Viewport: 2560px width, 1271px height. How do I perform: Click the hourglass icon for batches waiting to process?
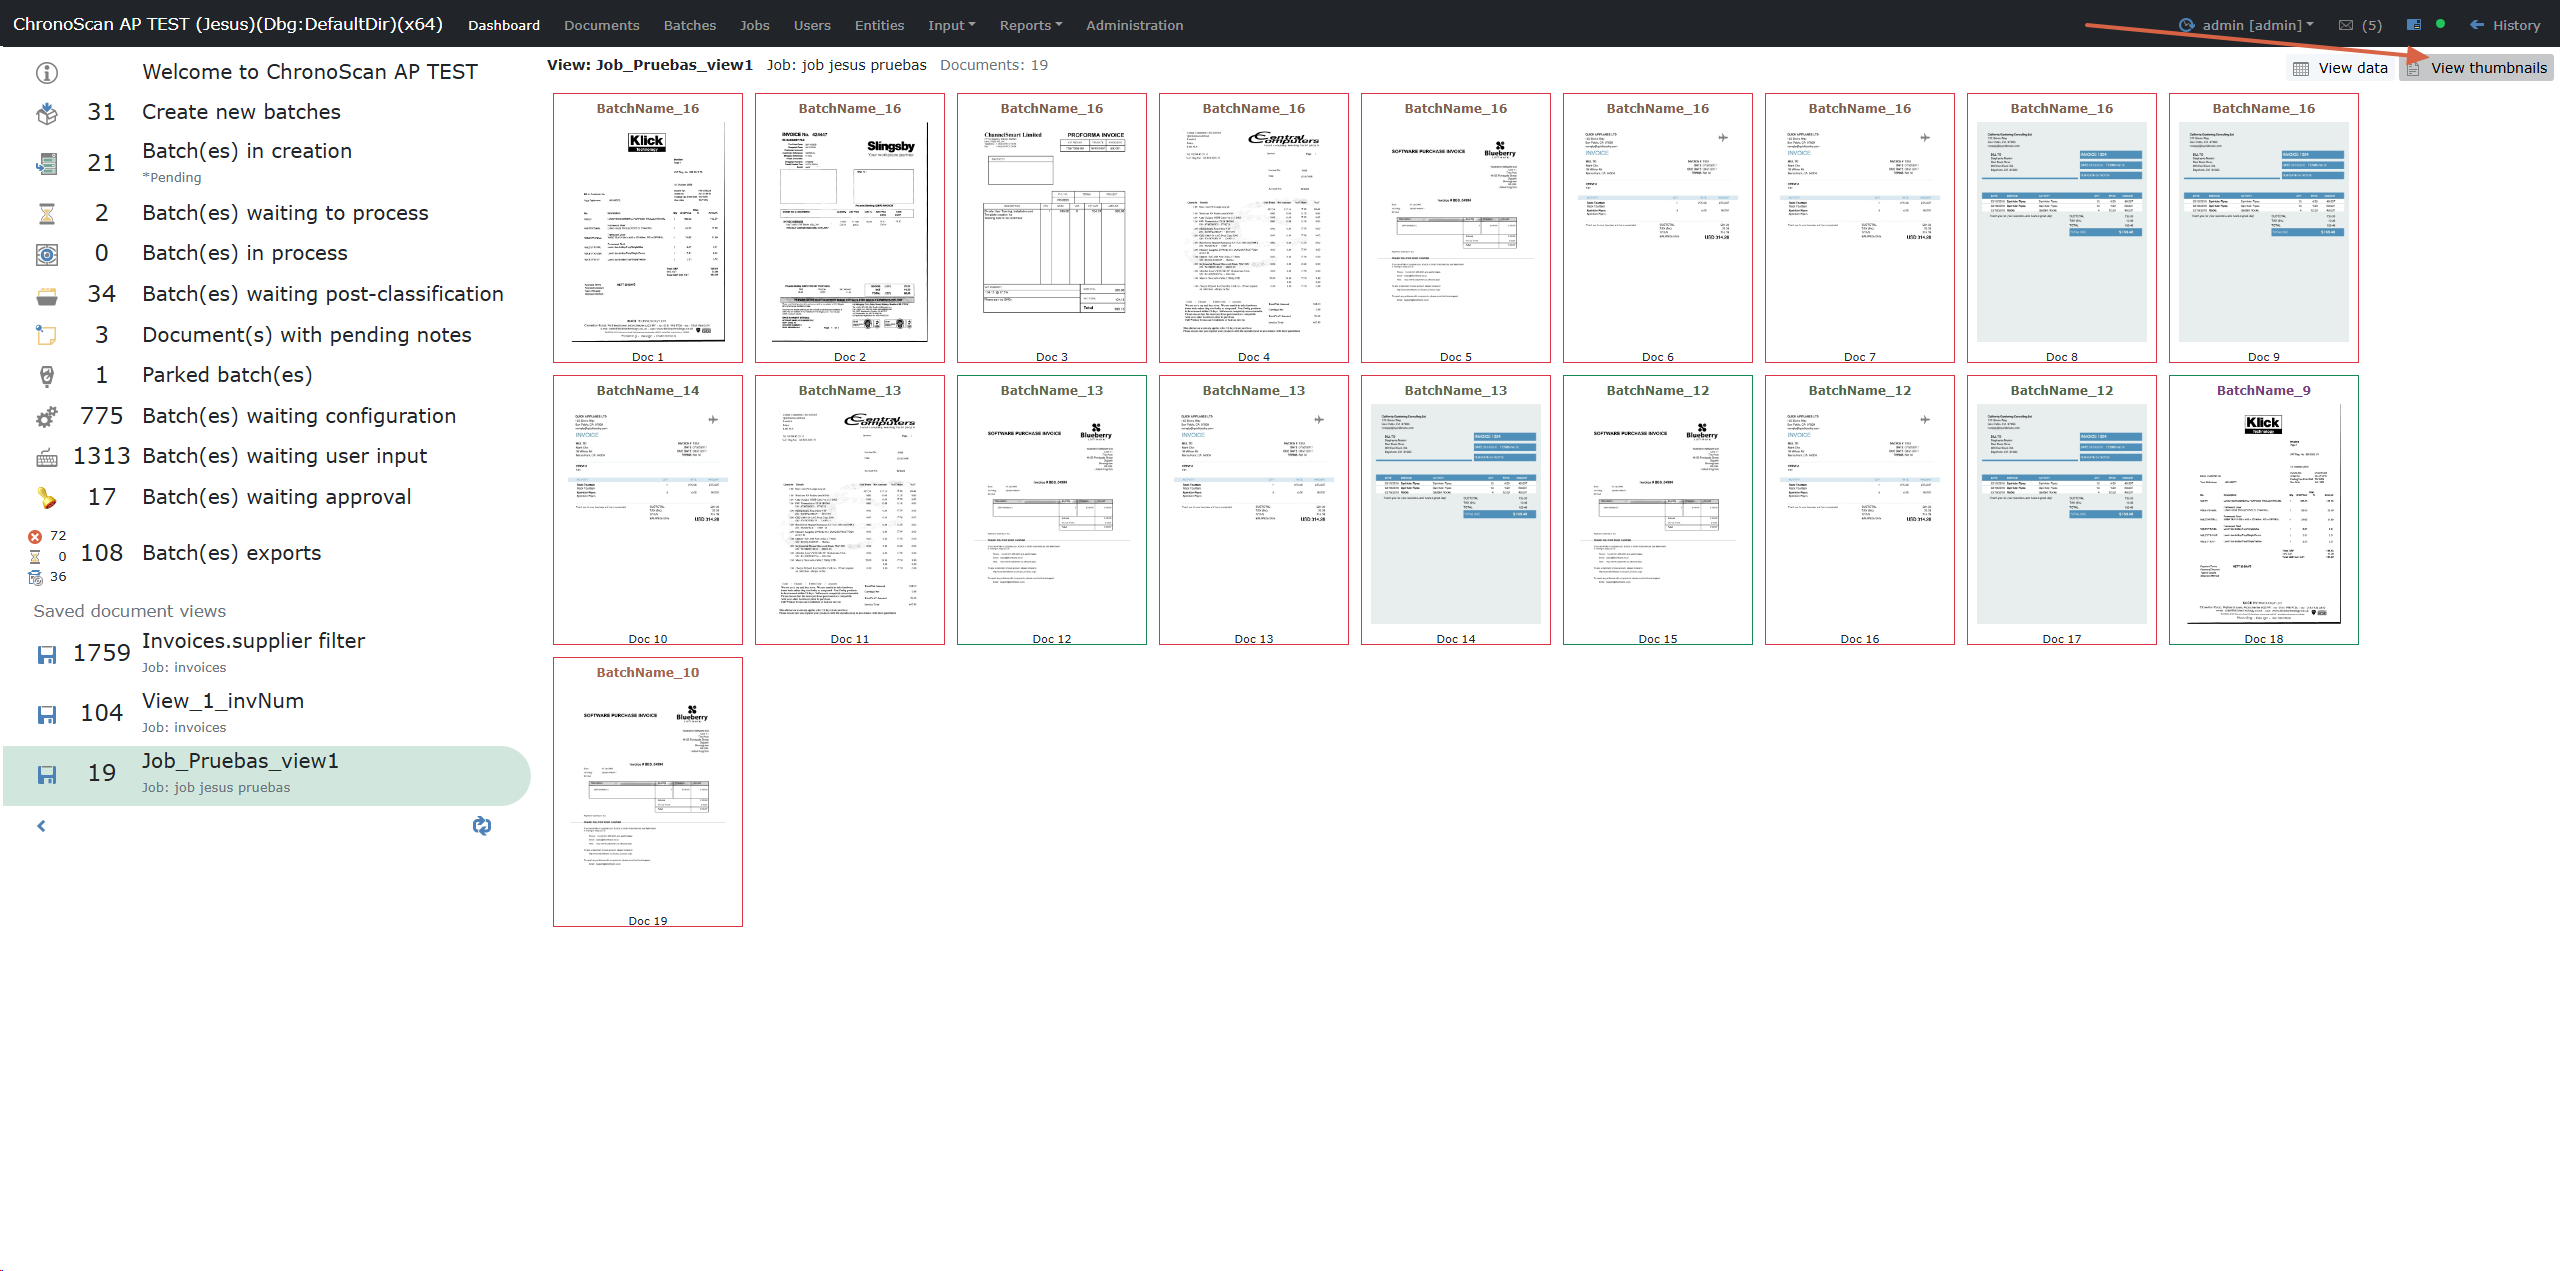click(47, 214)
